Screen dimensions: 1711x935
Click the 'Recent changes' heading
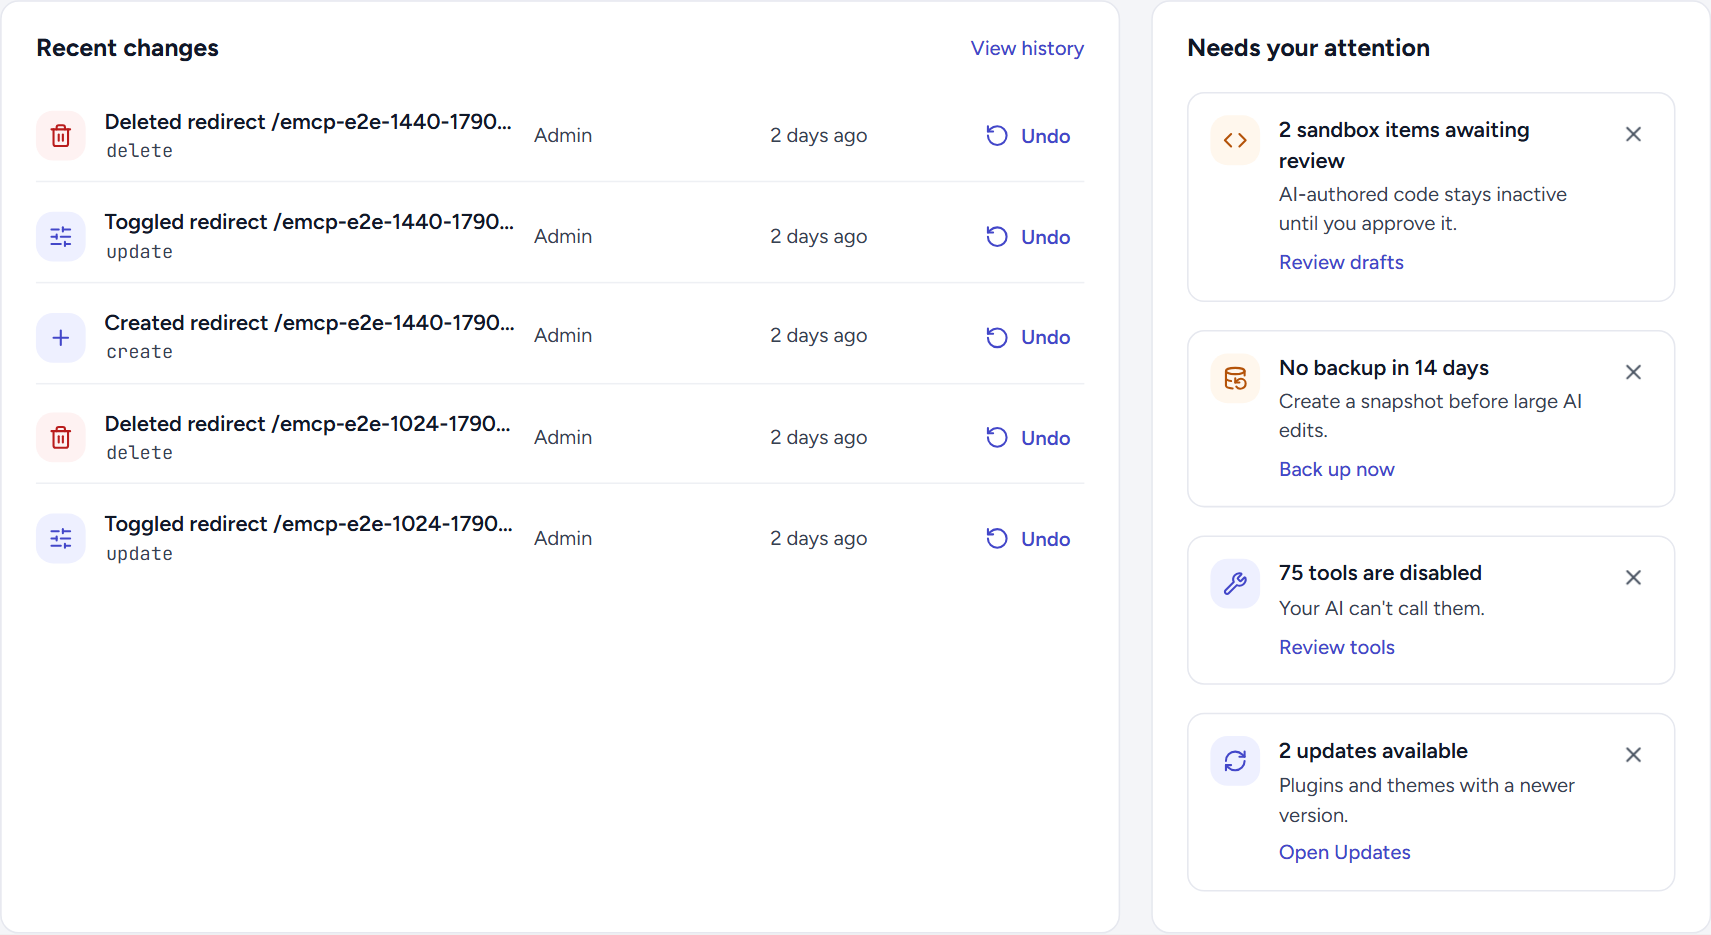click(127, 48)
